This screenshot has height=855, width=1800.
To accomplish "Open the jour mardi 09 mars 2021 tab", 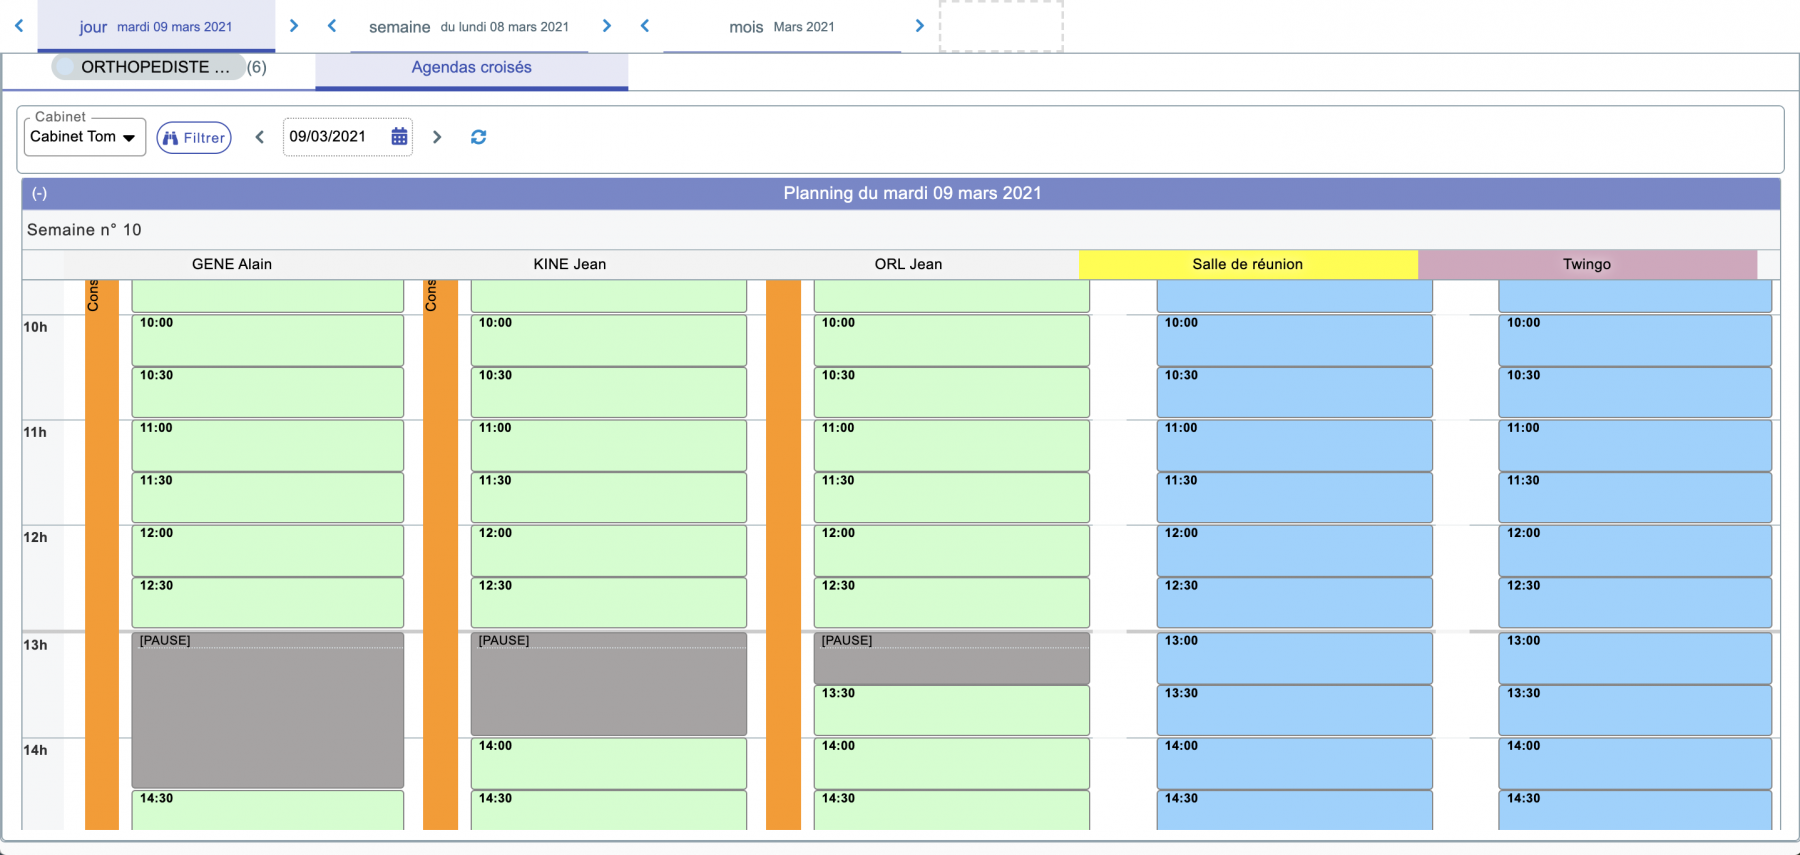I will (156, 27).
